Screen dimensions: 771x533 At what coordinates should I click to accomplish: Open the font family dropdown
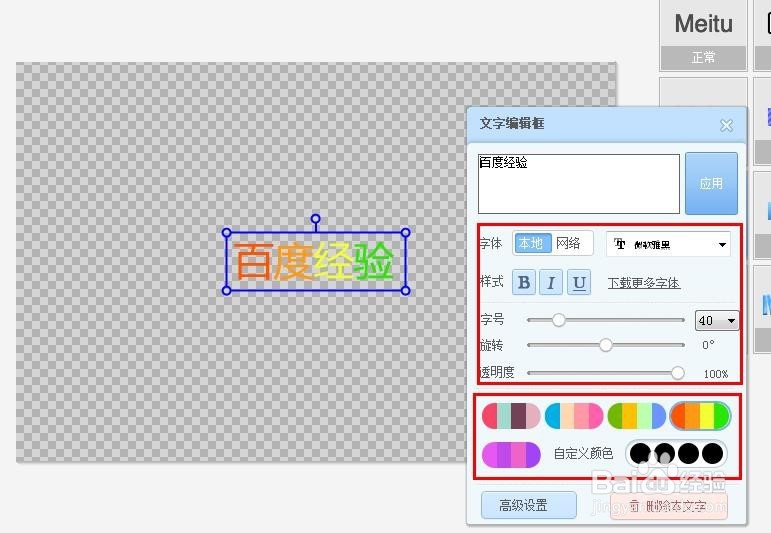point(668,244)
